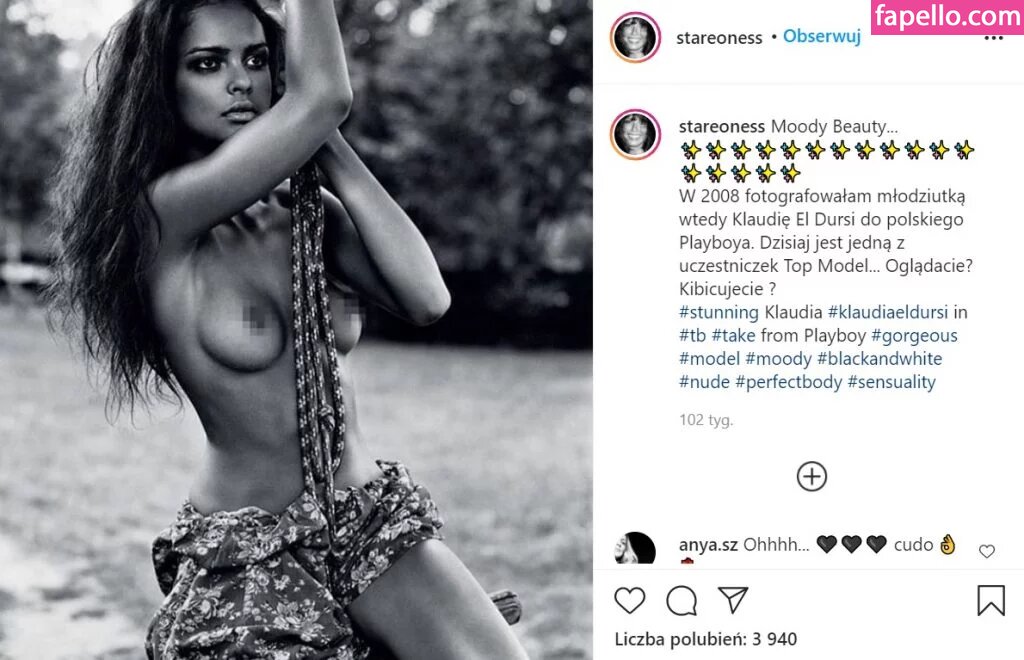Follow stareoness via Obserwuj link
1024x660 pixels.
pos(822,37)
